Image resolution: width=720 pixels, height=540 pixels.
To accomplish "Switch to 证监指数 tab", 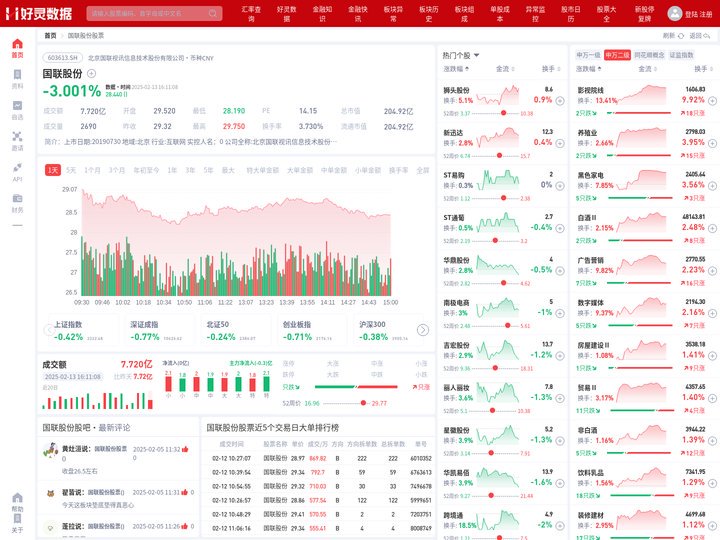I will [x=681, y=55].
